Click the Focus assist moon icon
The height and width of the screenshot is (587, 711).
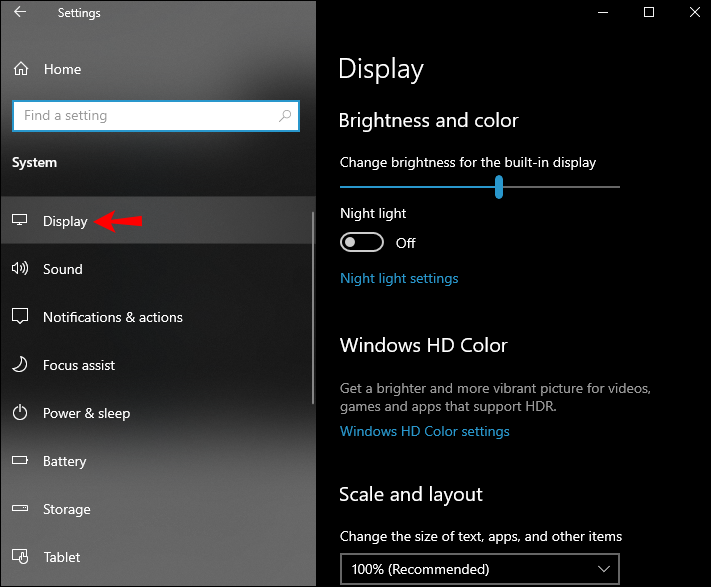point(19,364)
